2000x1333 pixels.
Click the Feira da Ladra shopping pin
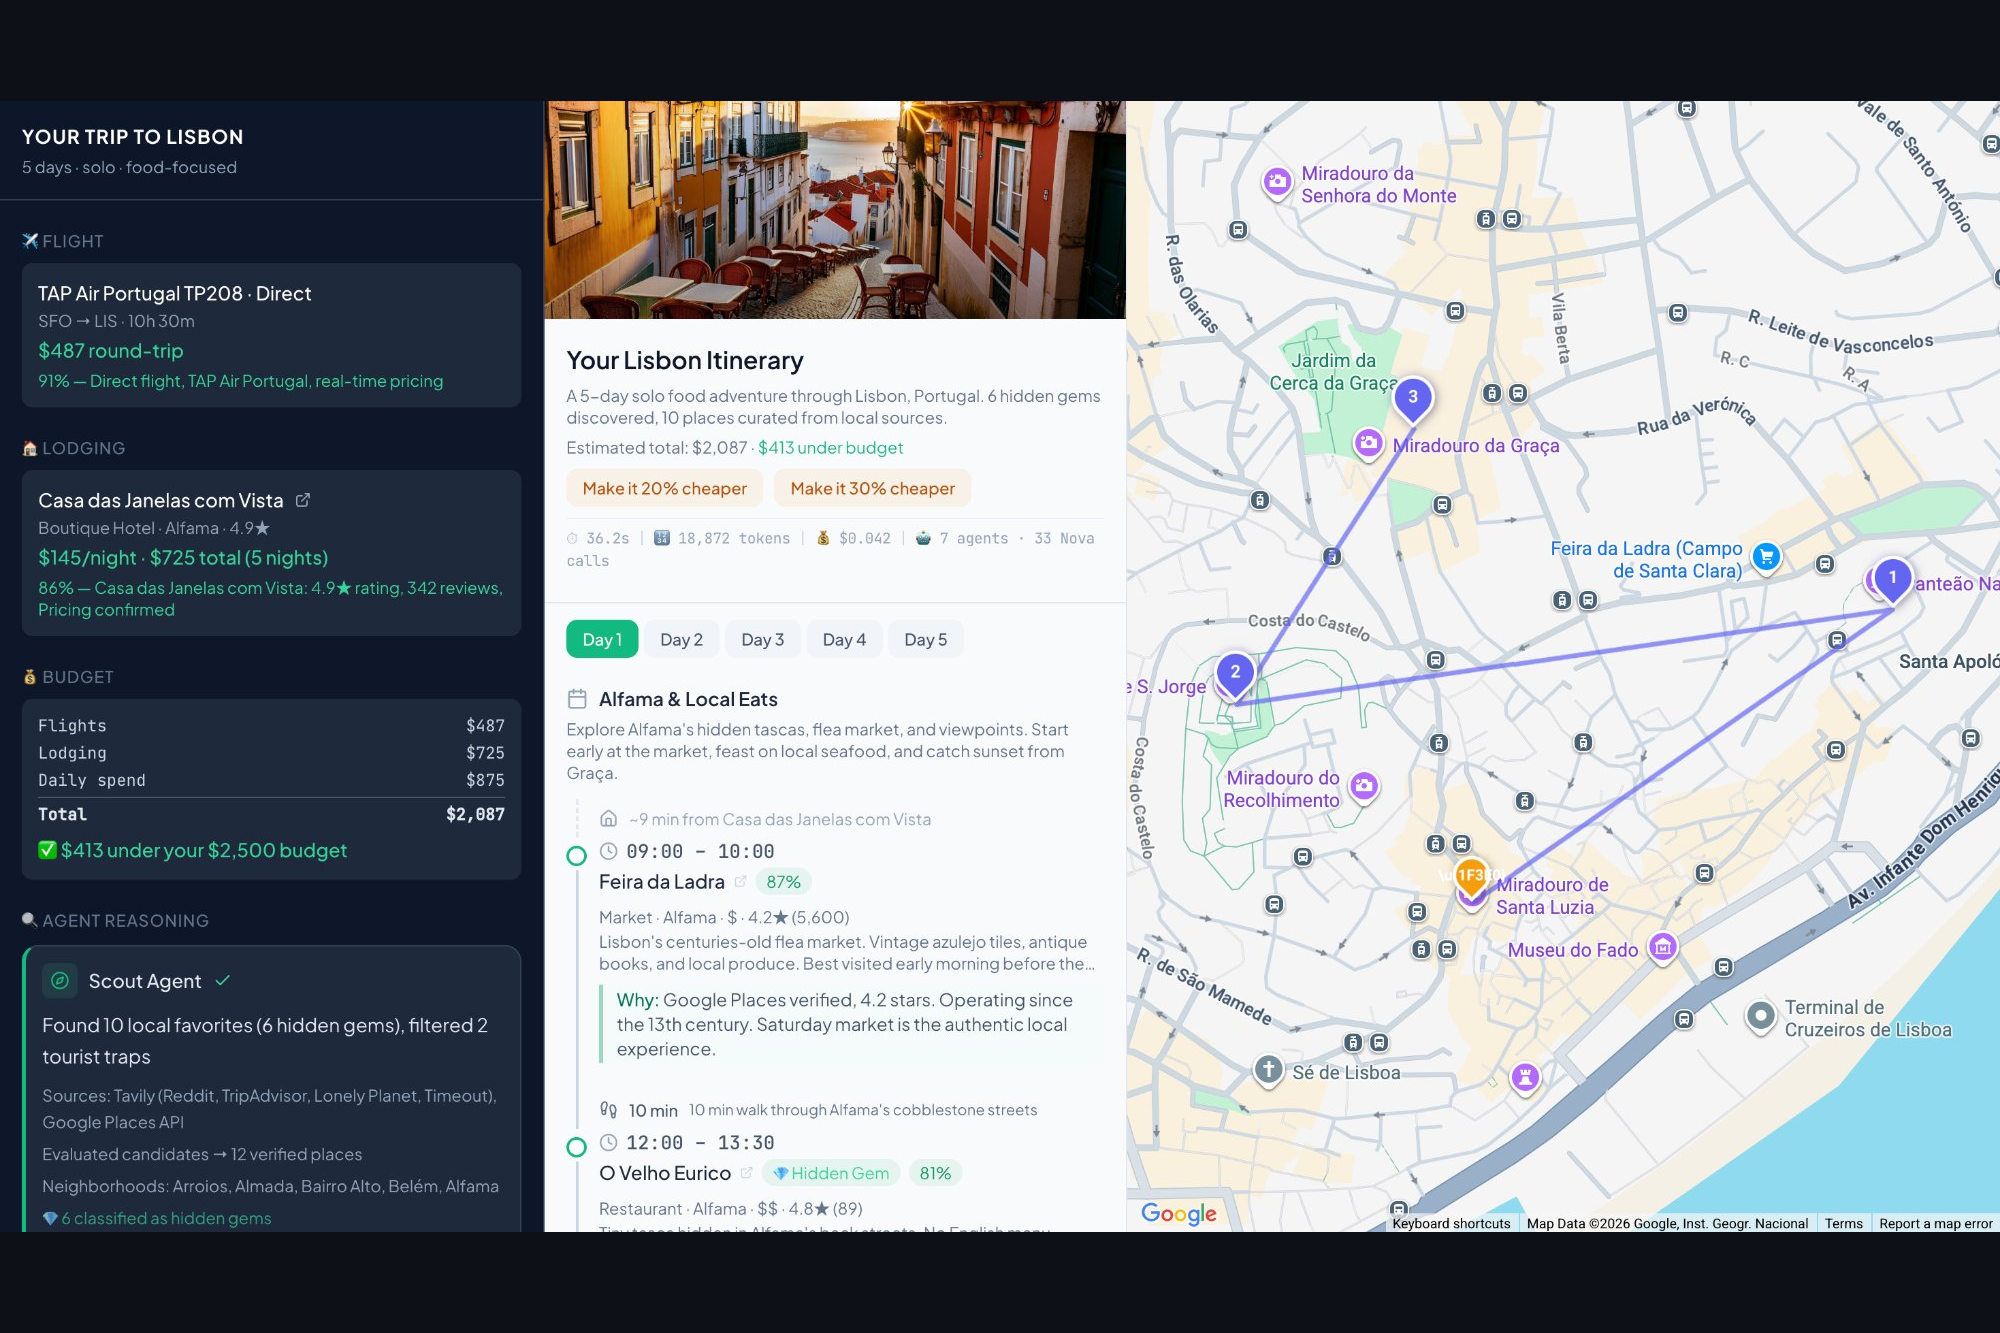[x=1766, y=557]
